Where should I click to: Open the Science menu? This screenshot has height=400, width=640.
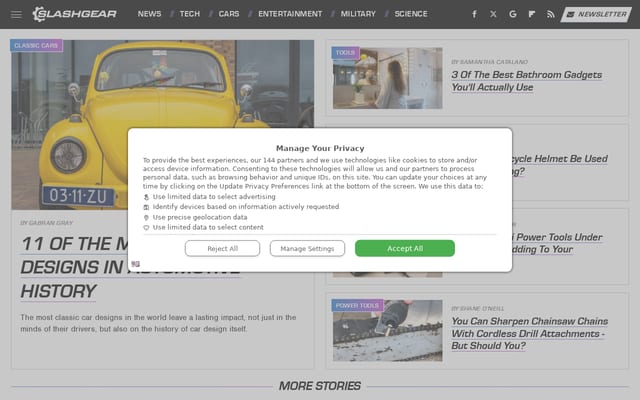(x=411, y=14)
